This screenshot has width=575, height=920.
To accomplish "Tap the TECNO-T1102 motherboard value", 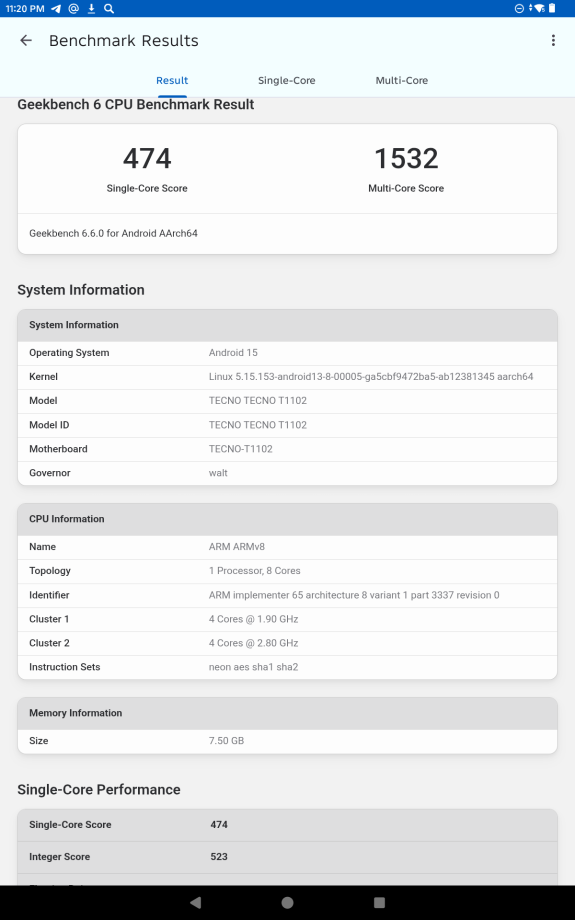I will point(241,449).
